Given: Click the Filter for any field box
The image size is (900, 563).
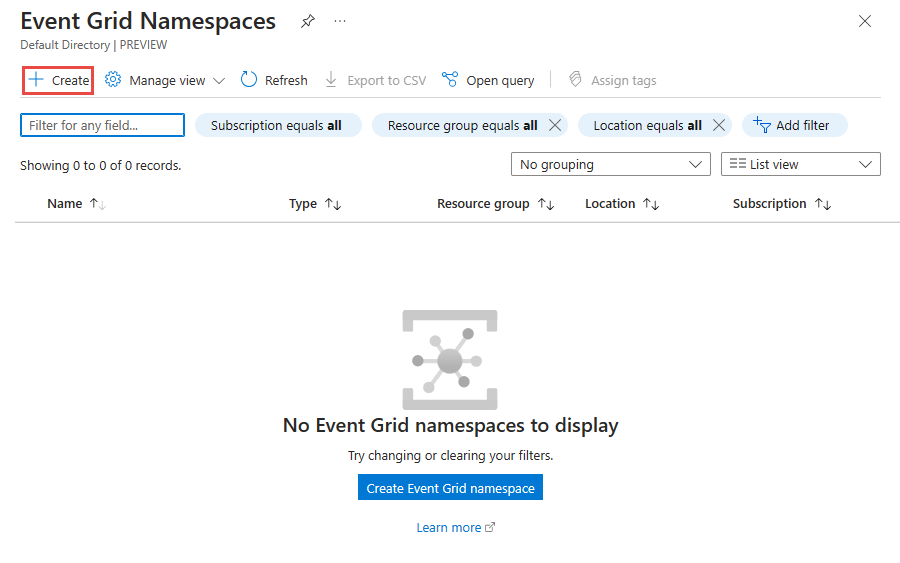Looking at the screenshot, I should 102,125.
